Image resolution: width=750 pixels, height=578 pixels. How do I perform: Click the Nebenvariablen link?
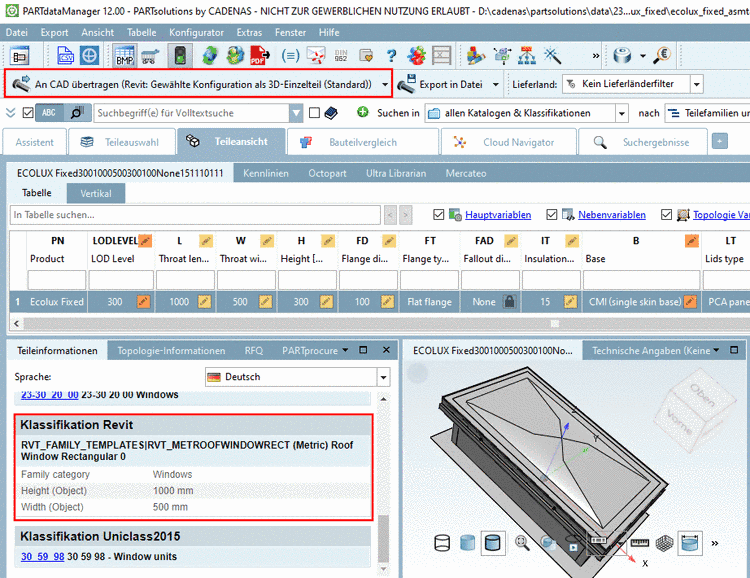(x=612, y=215)
